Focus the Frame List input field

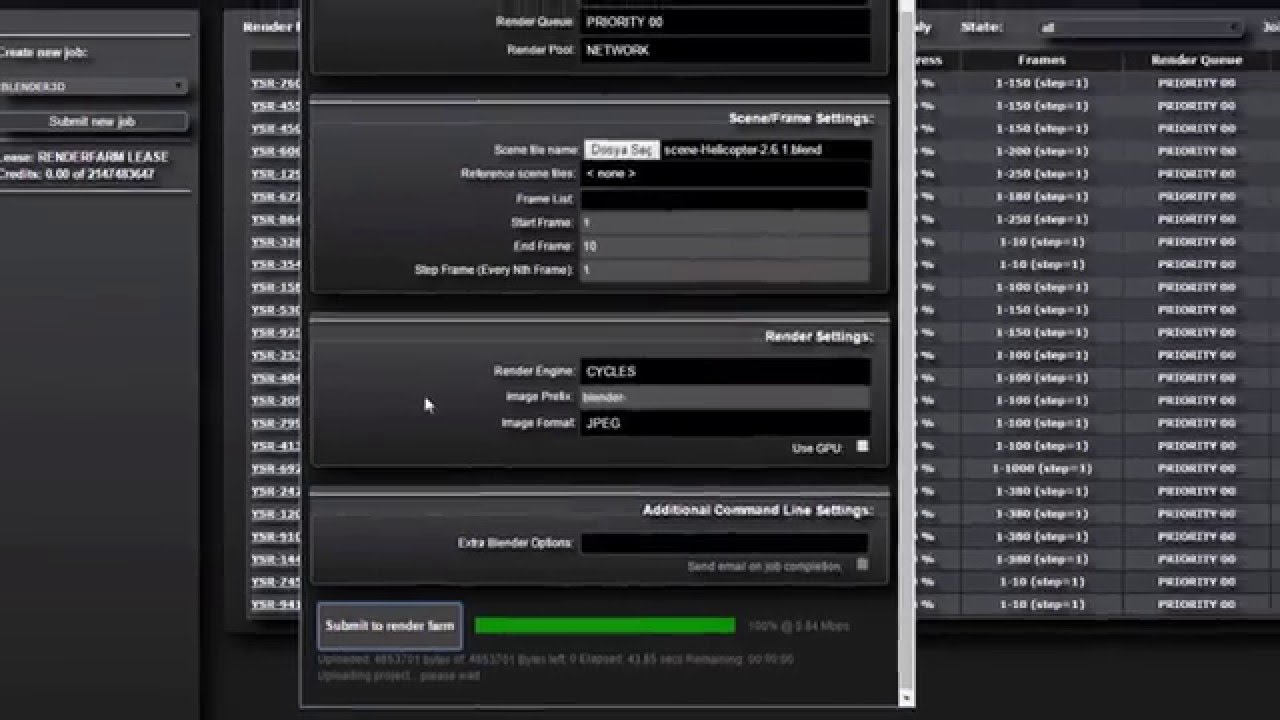point(724,199)
